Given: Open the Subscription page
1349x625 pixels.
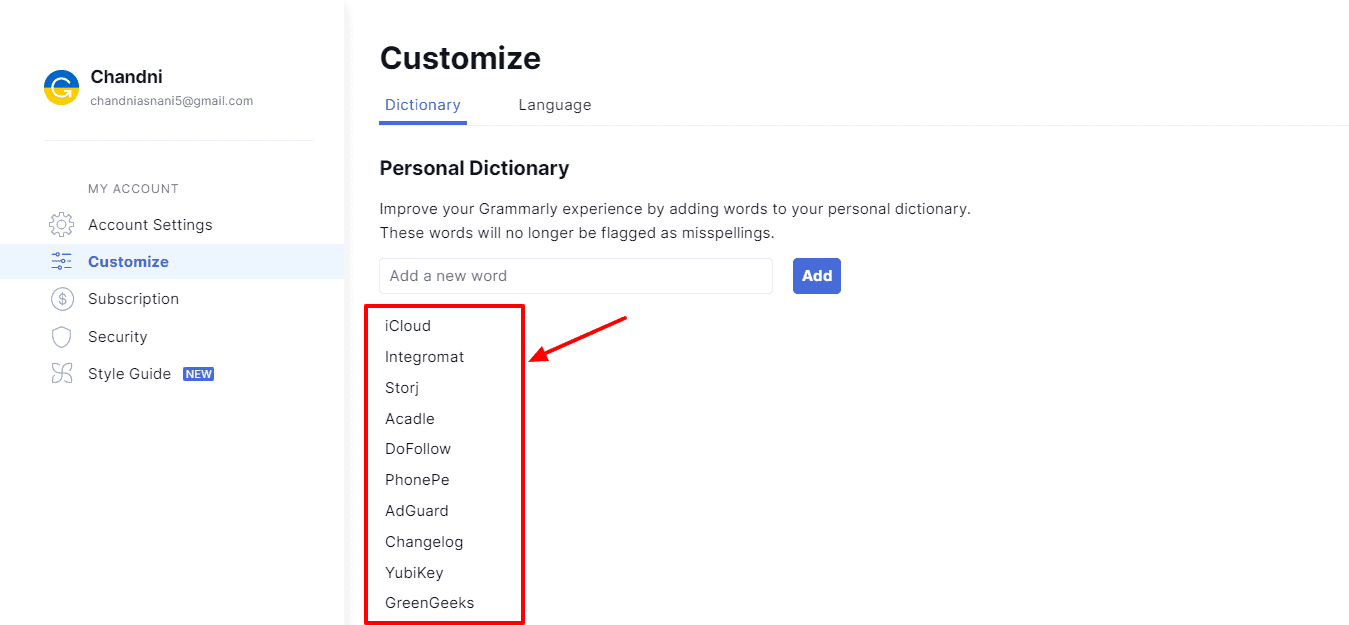Looking at the screenshot, I should tap(133, 299).
